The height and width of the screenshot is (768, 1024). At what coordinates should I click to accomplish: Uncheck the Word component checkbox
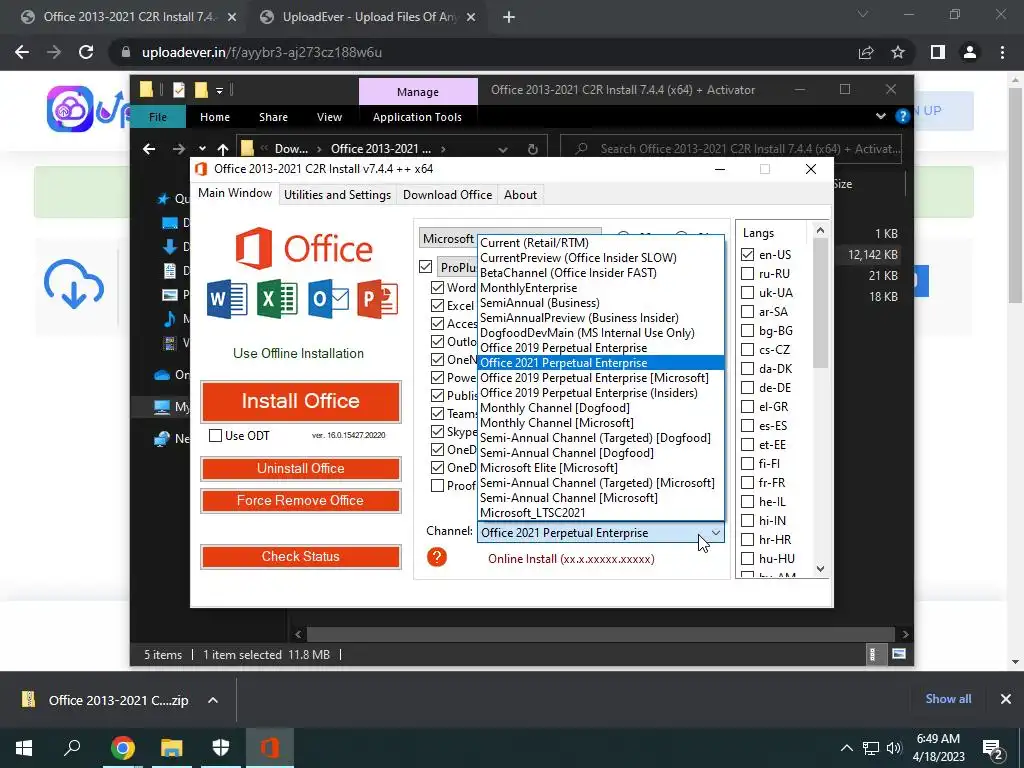coord(438,287)
